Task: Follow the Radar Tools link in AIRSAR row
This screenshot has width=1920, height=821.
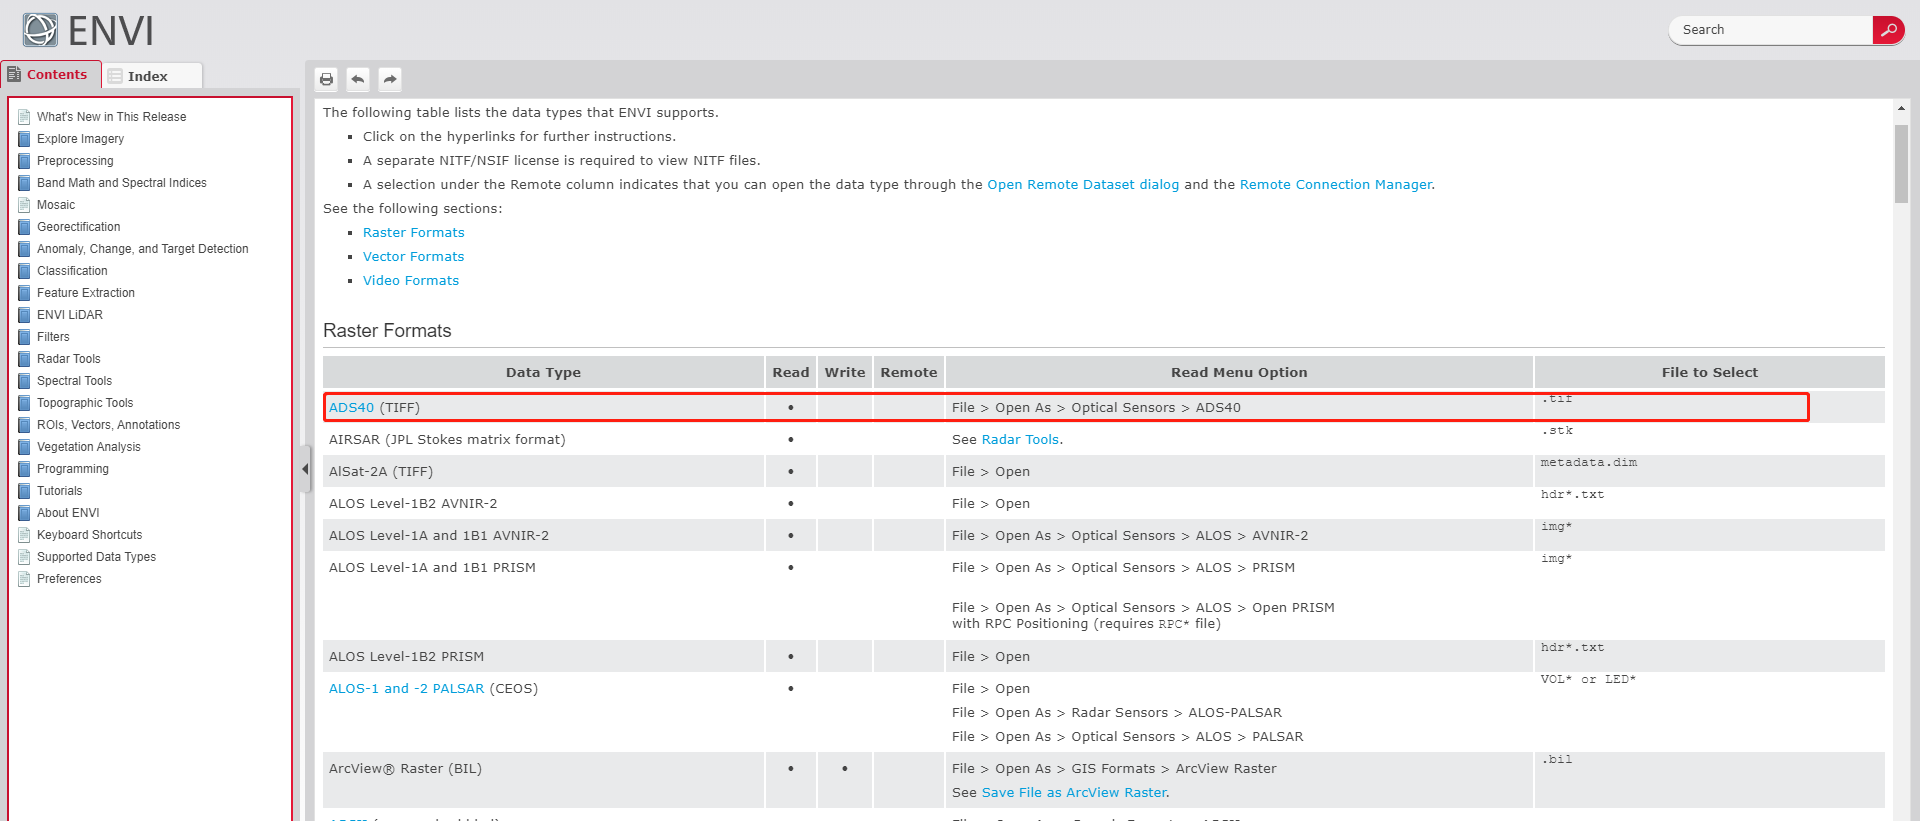Action: pyautogui.click(x=1020, y=440)
